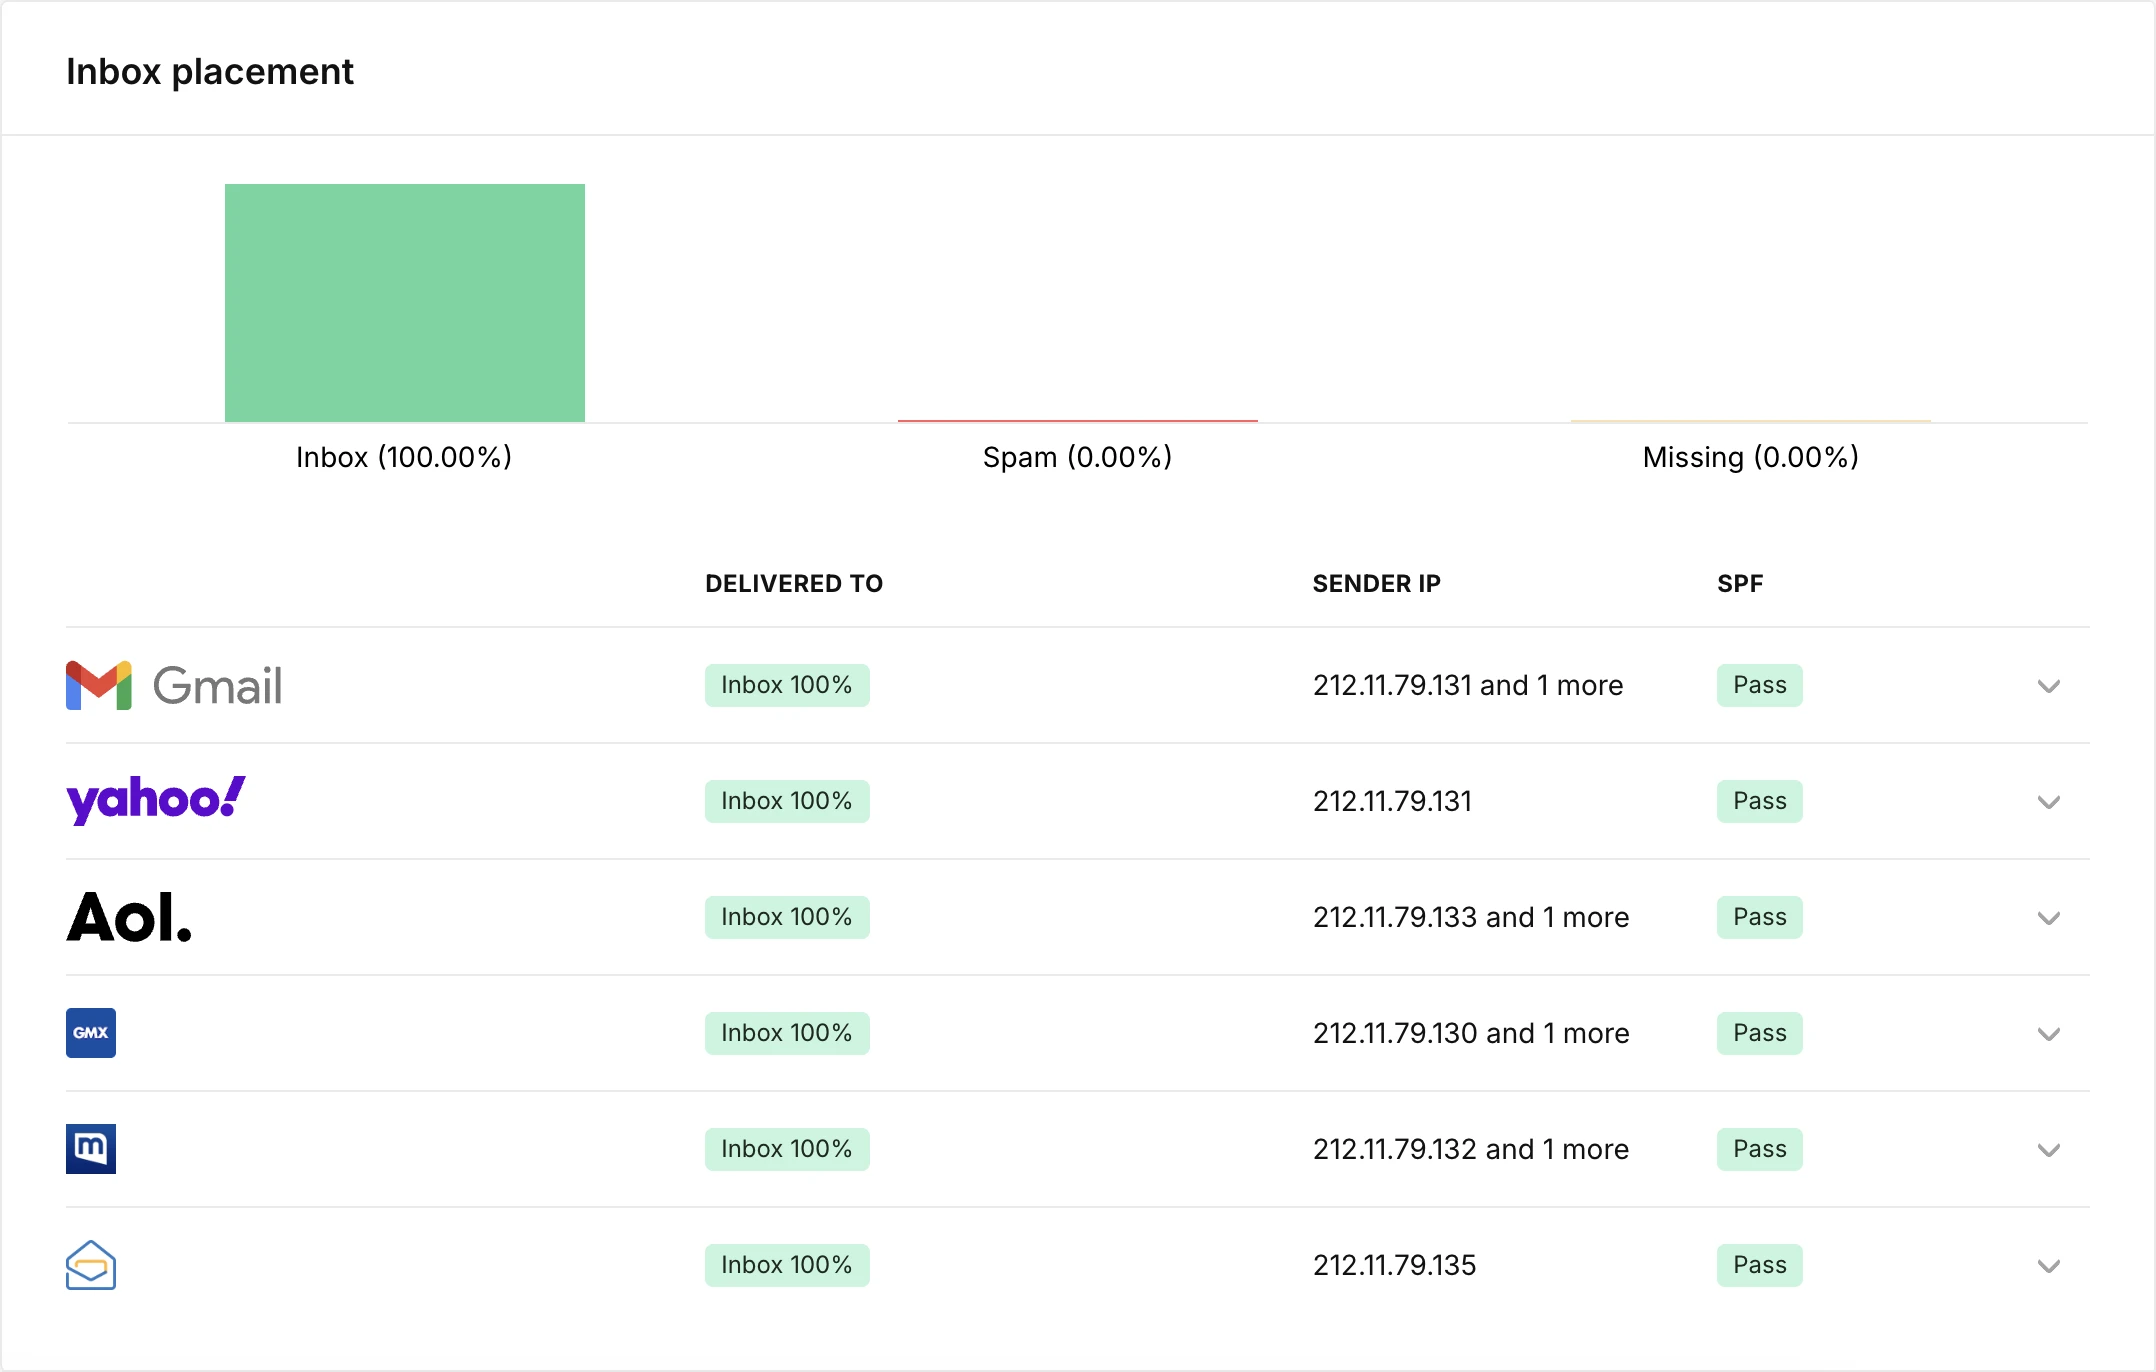This screenshot has width=2156, height=1372.
Task: Click the SENDER IP column header
Action: (1376, 584)
